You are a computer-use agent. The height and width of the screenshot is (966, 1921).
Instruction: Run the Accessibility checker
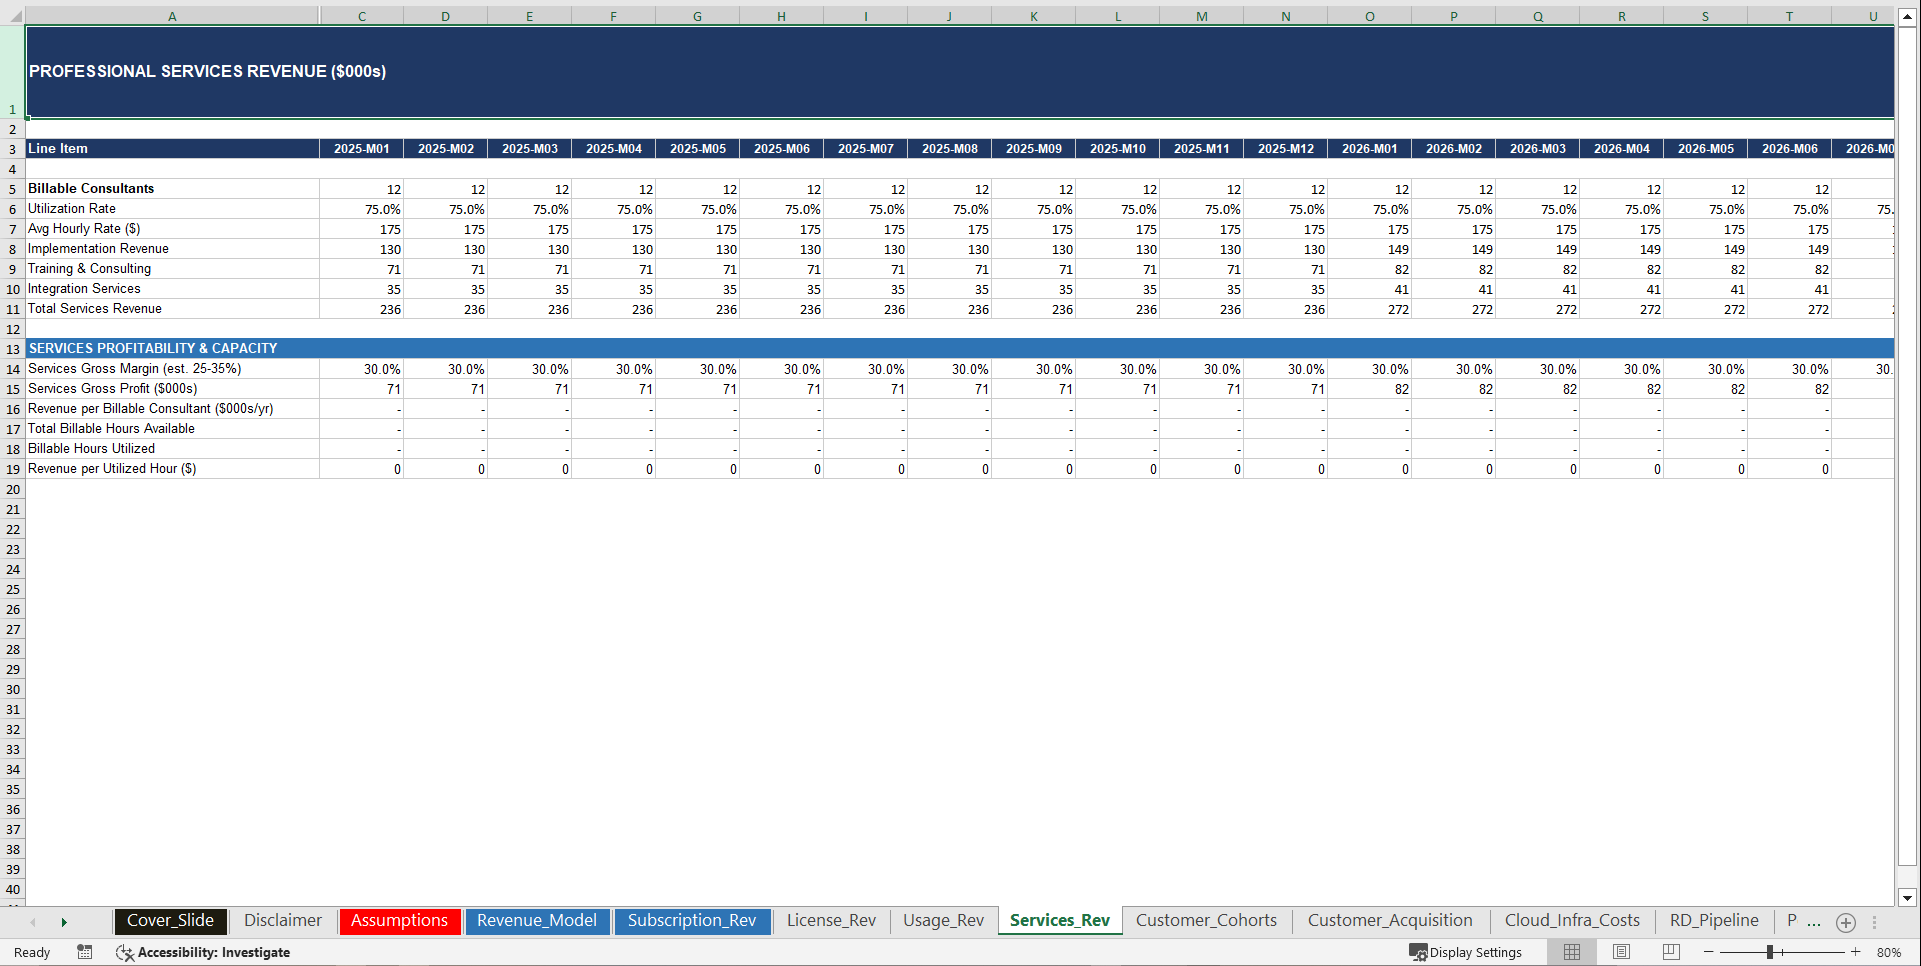click(x=204, y=952)
